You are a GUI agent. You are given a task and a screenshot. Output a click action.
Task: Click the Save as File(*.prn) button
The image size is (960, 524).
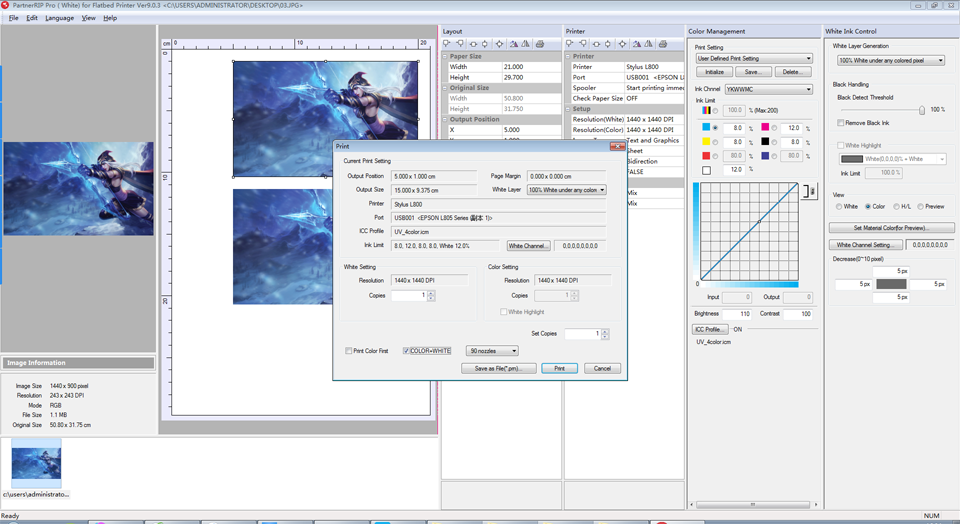(498, 369)
